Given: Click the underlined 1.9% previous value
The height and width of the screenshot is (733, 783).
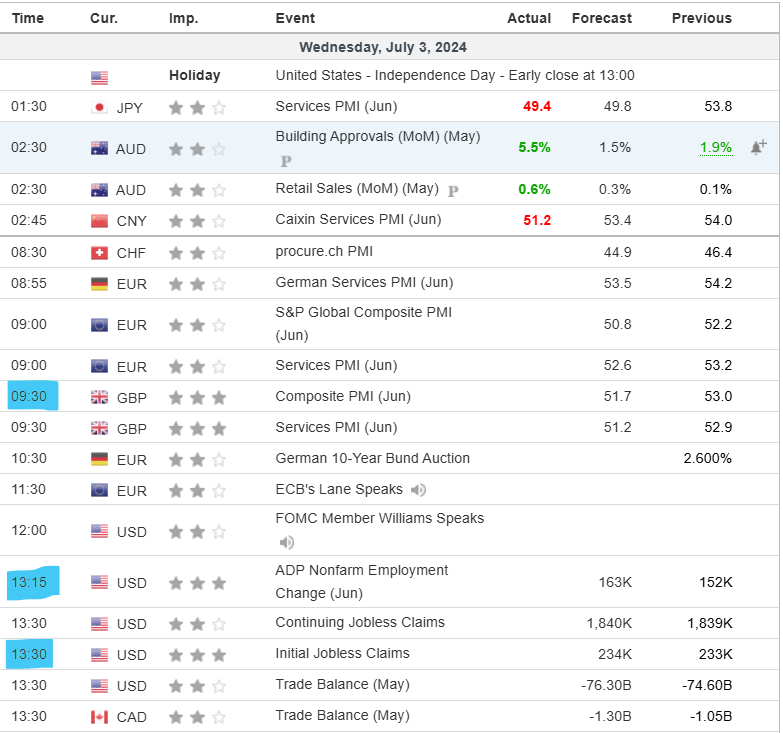Looking at the screenshot, I should coord(715,147).
